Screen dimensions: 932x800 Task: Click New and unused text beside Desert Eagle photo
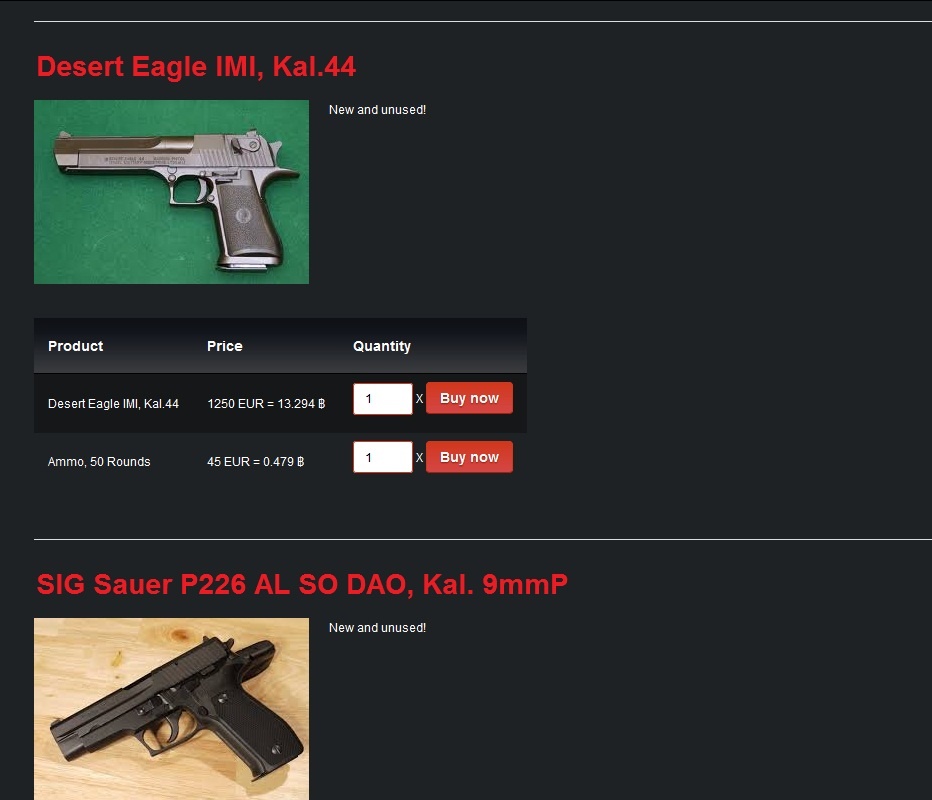tap(377, 110)
